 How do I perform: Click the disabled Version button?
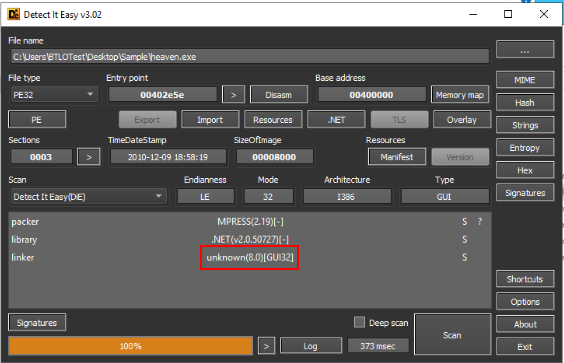[460, 157]
